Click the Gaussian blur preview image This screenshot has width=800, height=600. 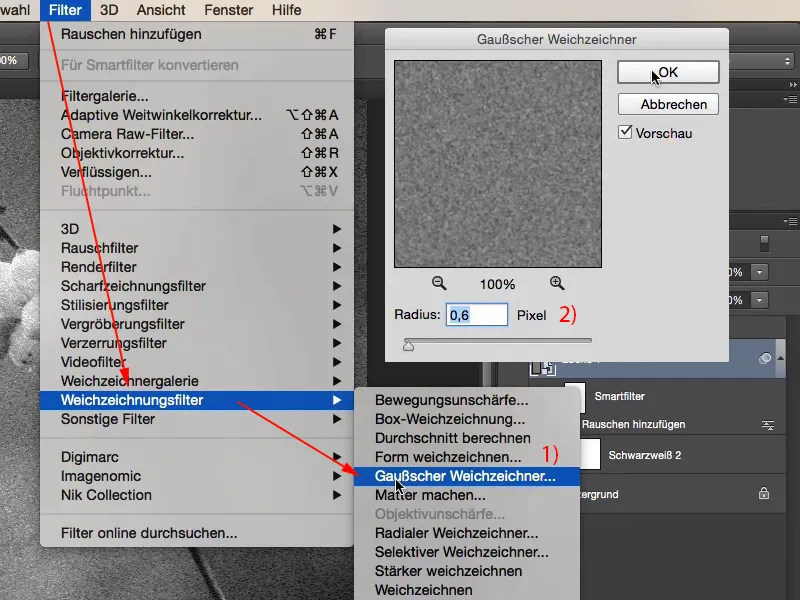coord(497,164)
